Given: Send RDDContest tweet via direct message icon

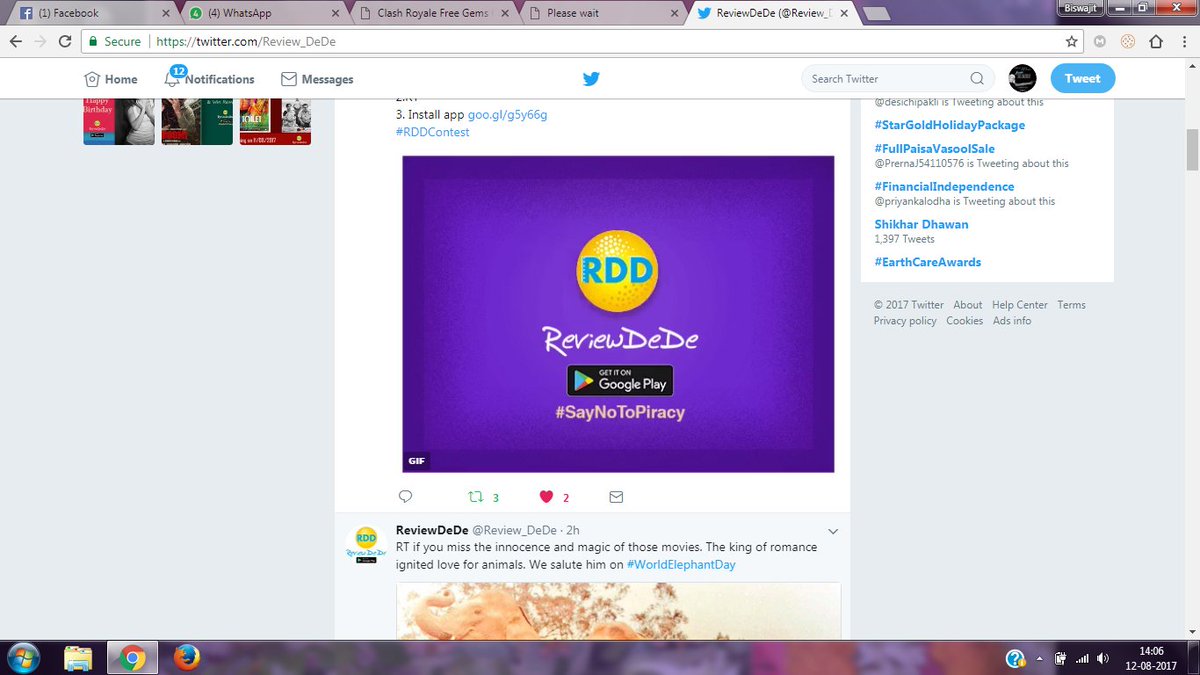Looking at the screenshot, I should click(616, 496).
